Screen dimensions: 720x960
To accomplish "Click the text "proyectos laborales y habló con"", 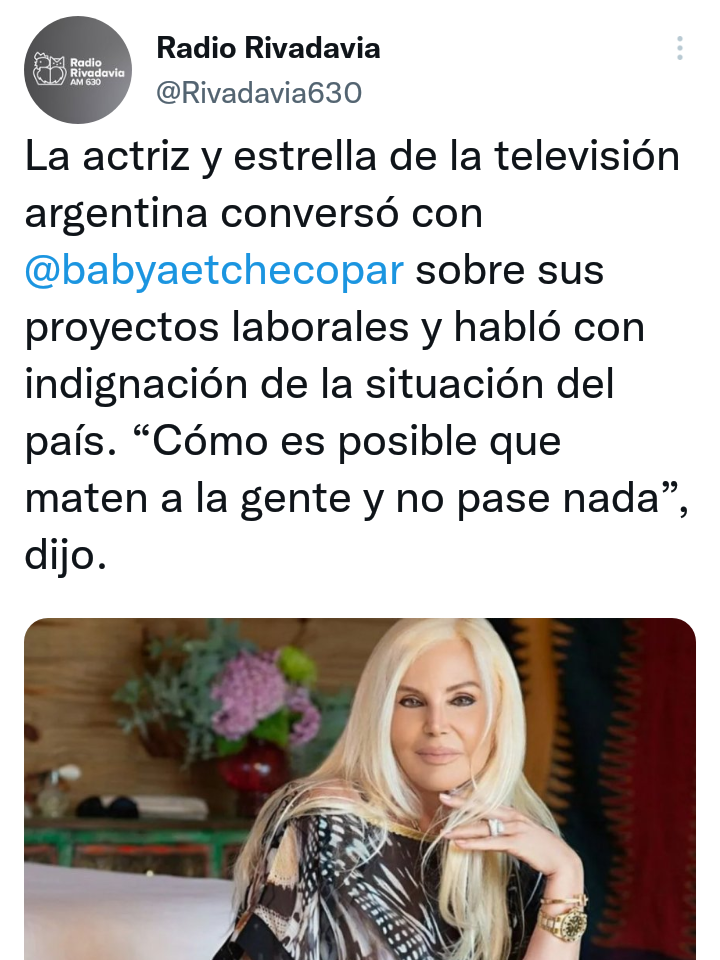I will tap(335, 327).
